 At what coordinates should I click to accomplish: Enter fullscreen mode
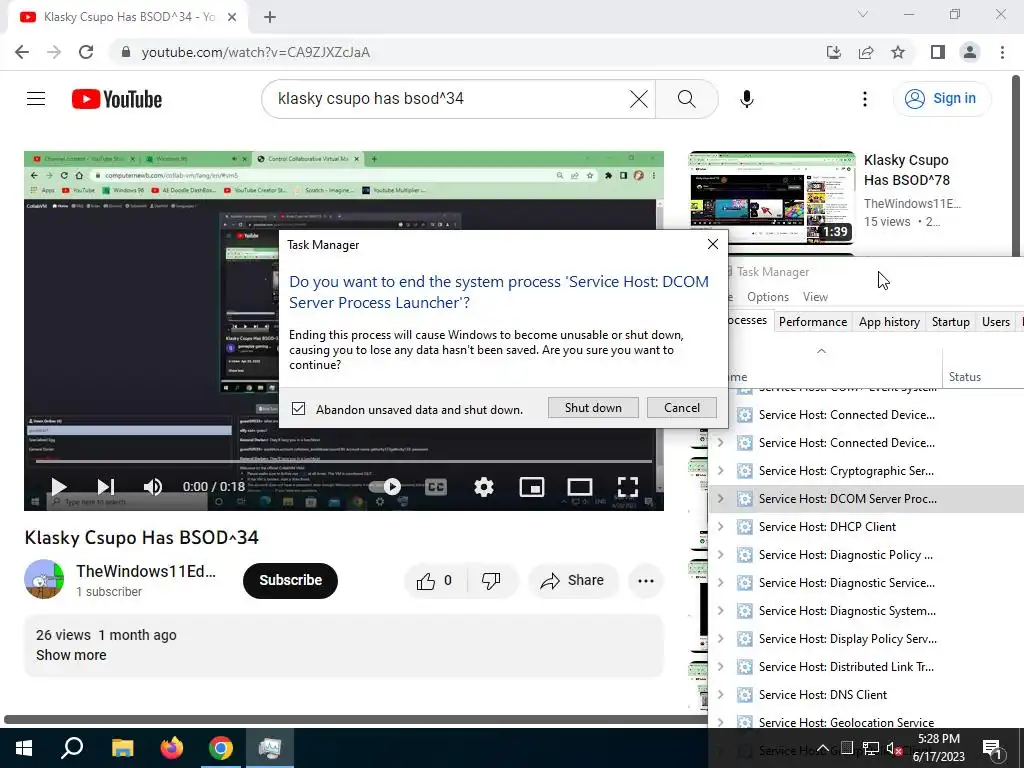coord(628,487)
